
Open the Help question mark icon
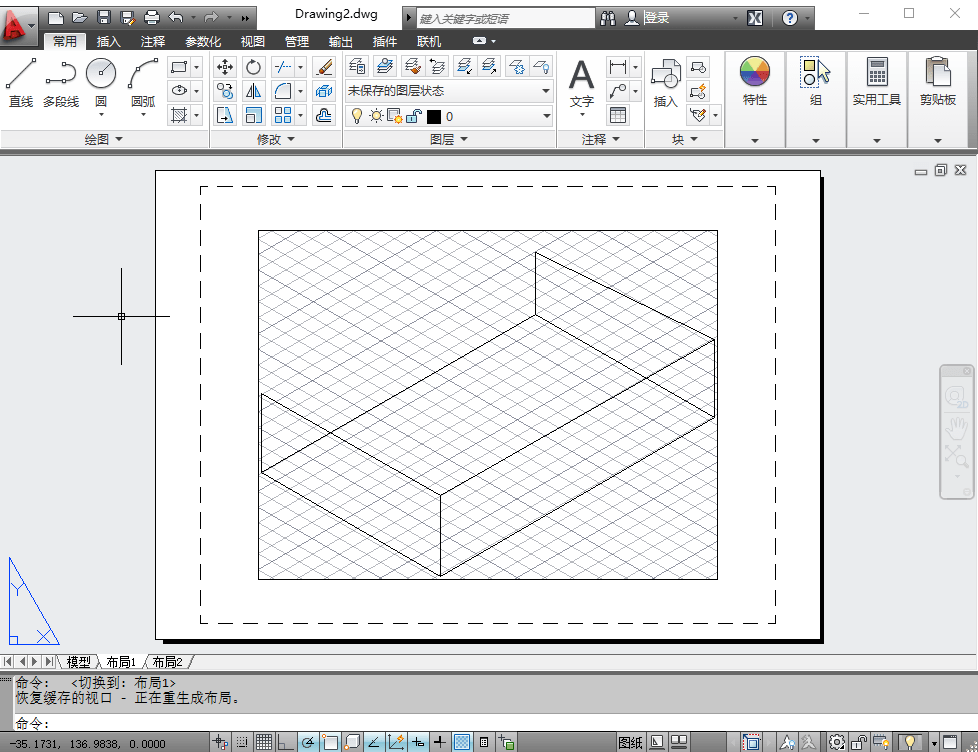tap(789, 18)
